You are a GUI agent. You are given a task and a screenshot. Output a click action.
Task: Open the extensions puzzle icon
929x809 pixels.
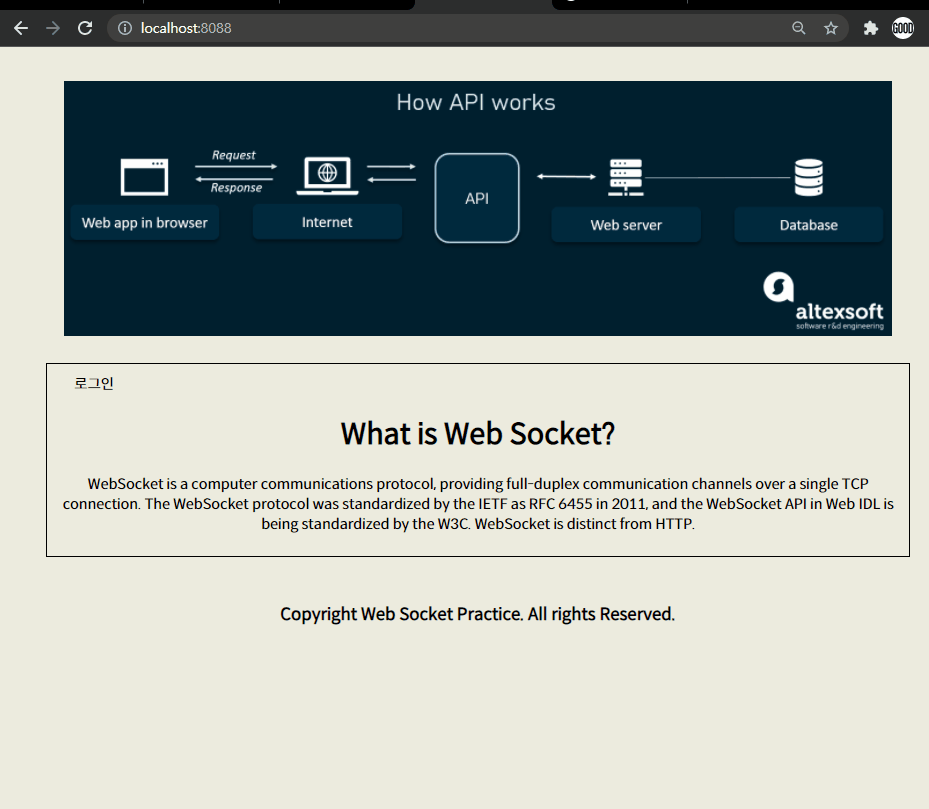click(870, 28)
